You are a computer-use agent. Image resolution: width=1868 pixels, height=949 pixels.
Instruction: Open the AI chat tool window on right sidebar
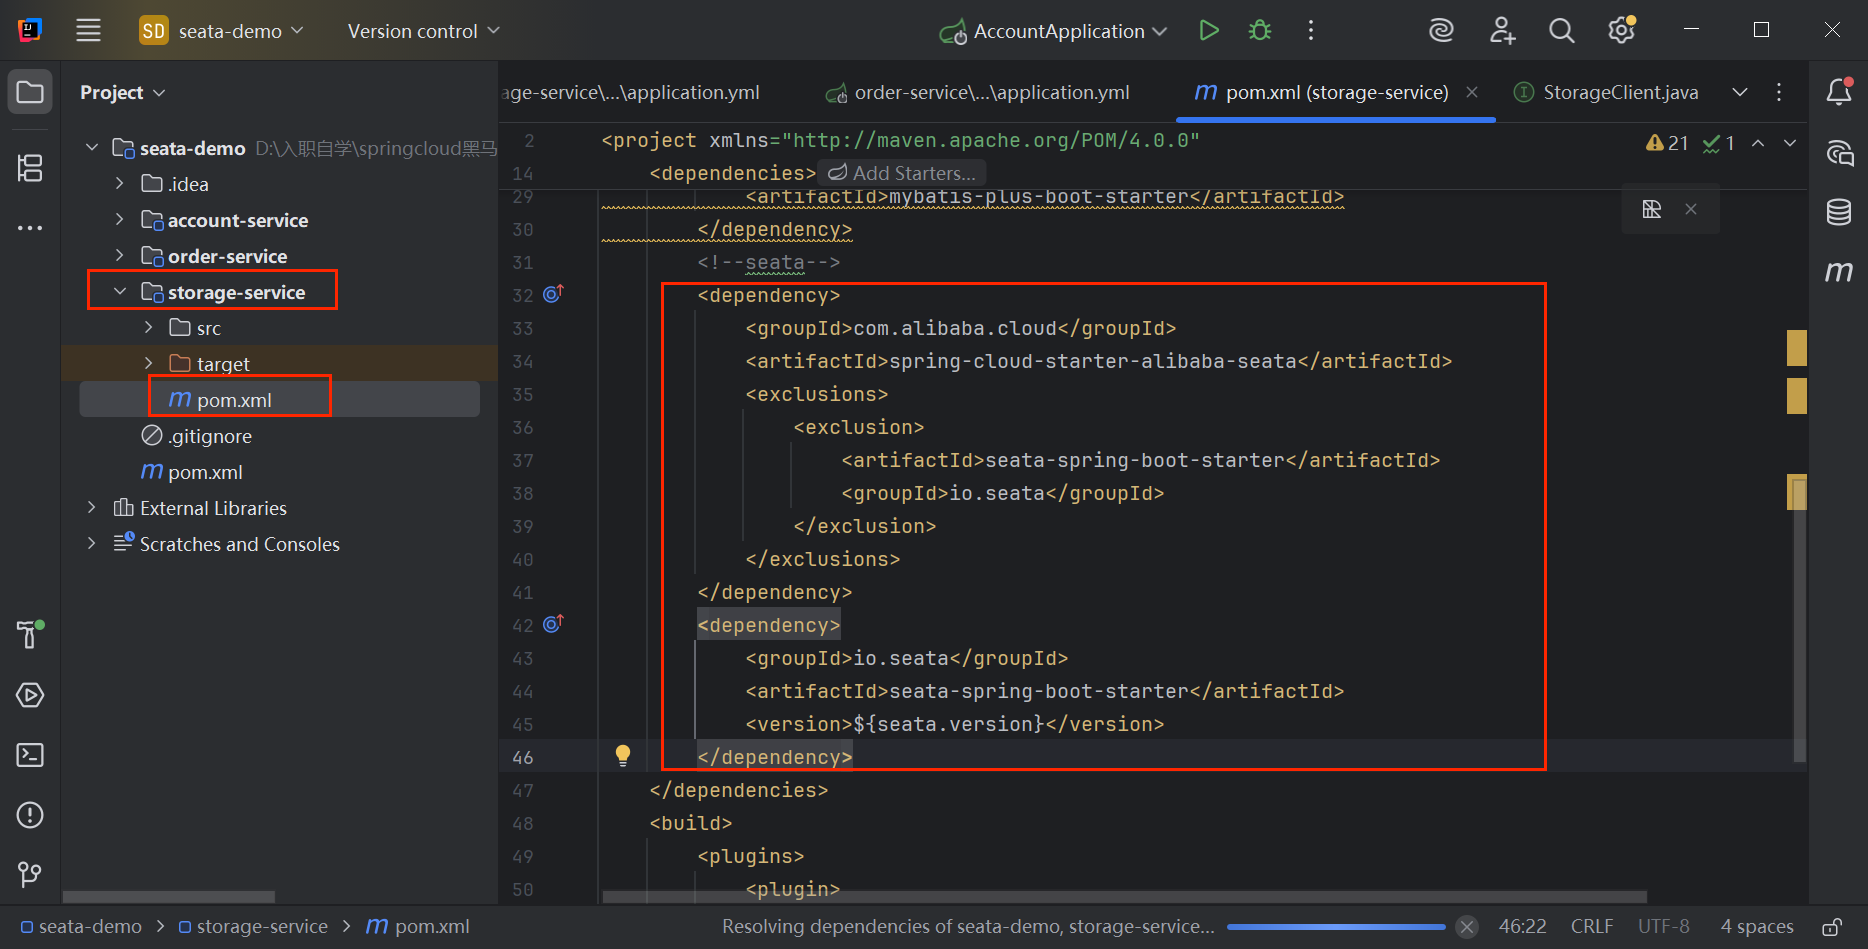point(1839,153)
